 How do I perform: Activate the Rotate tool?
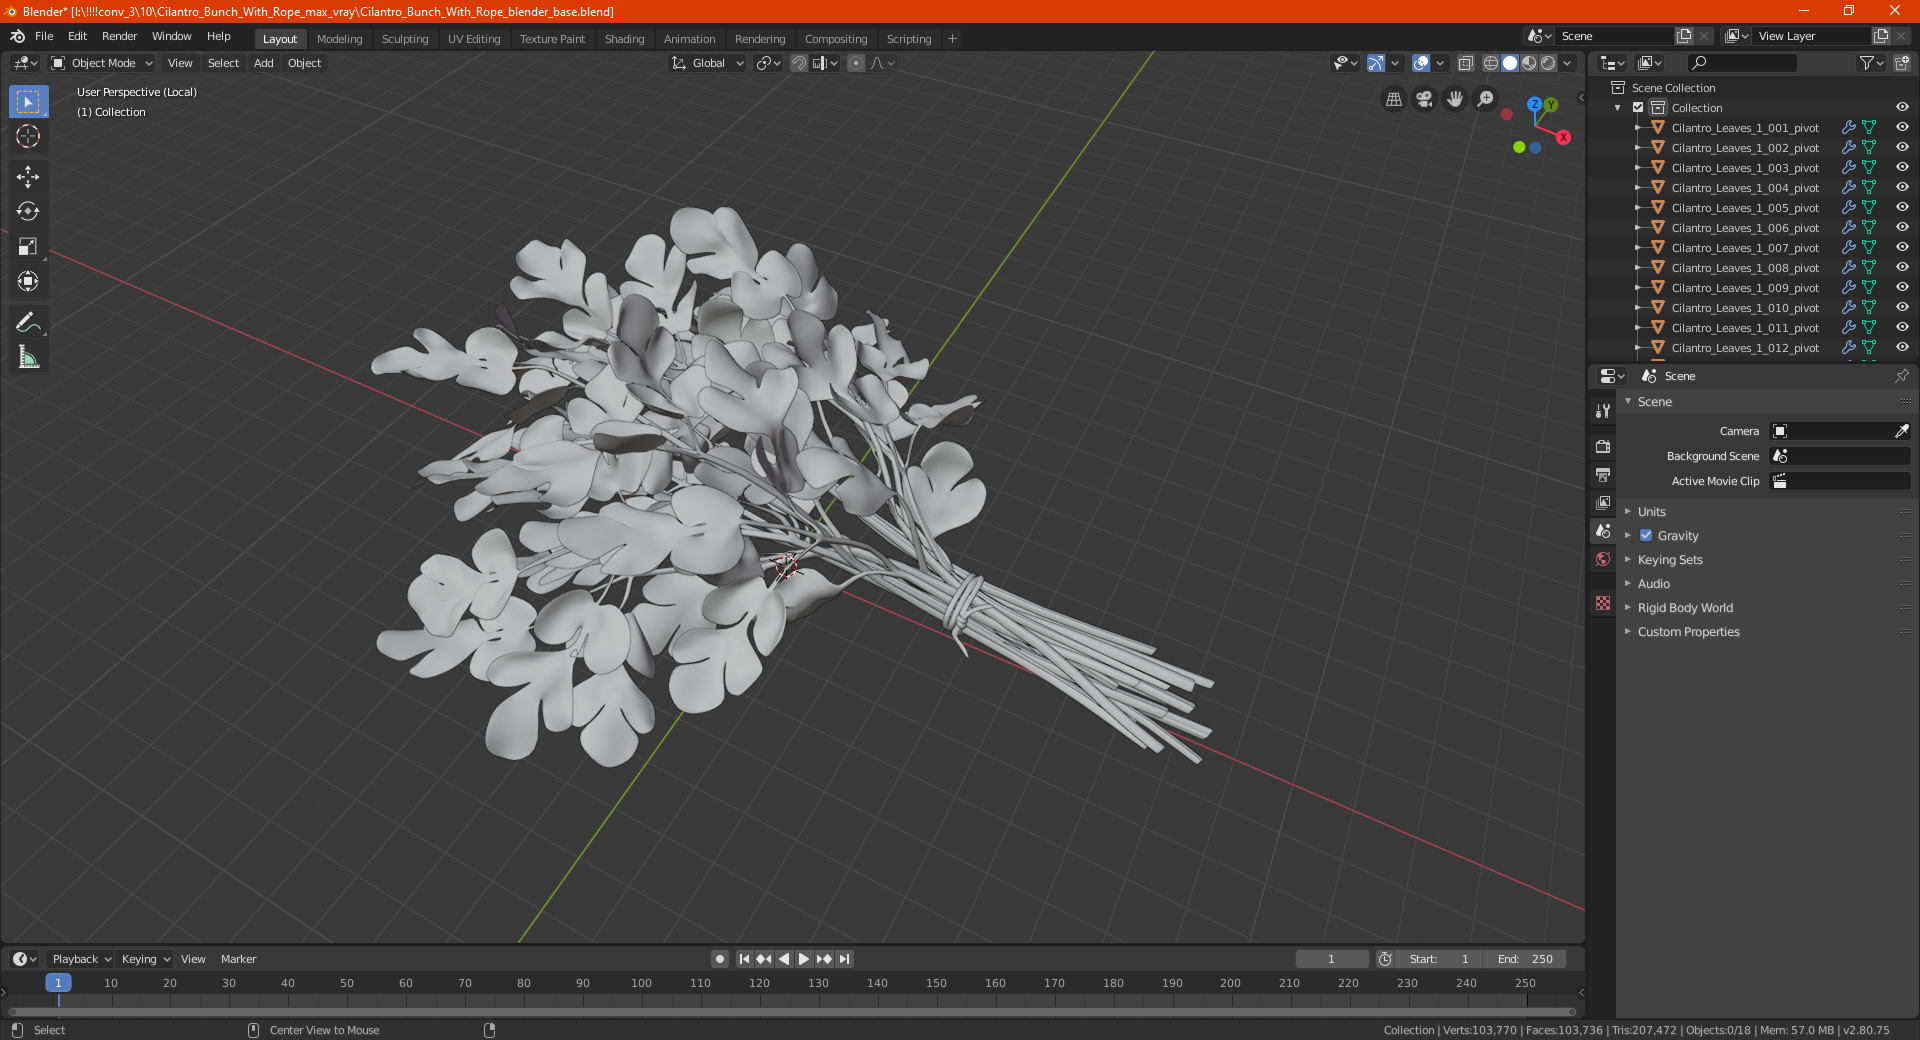(28, 211)
